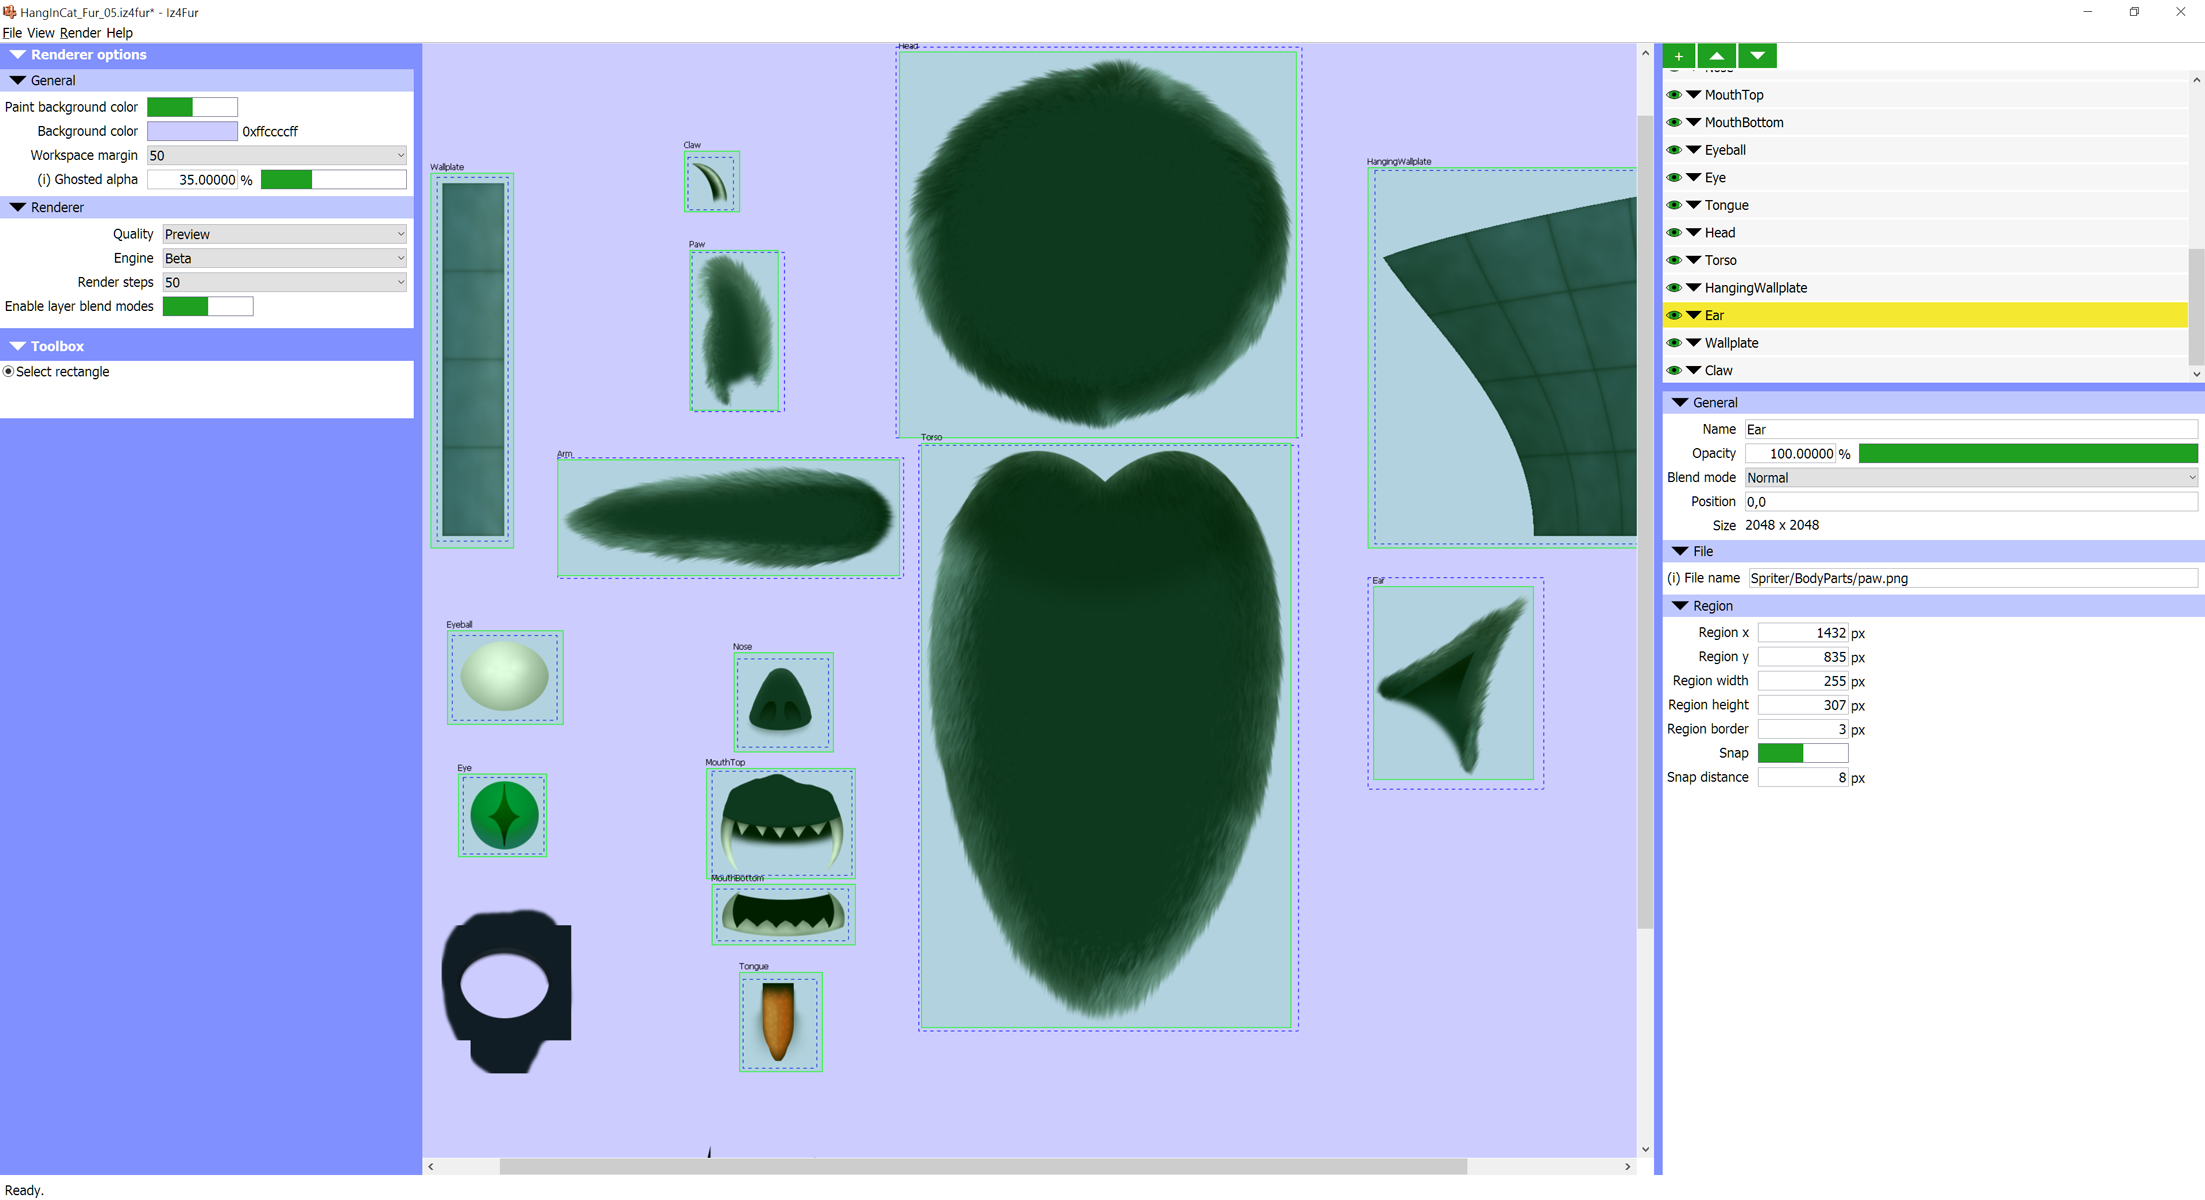Image resolution: width=2205 pixels, height=1200 pixels.
Task: Hide the Claw layer
Action: click(1674, 370)
